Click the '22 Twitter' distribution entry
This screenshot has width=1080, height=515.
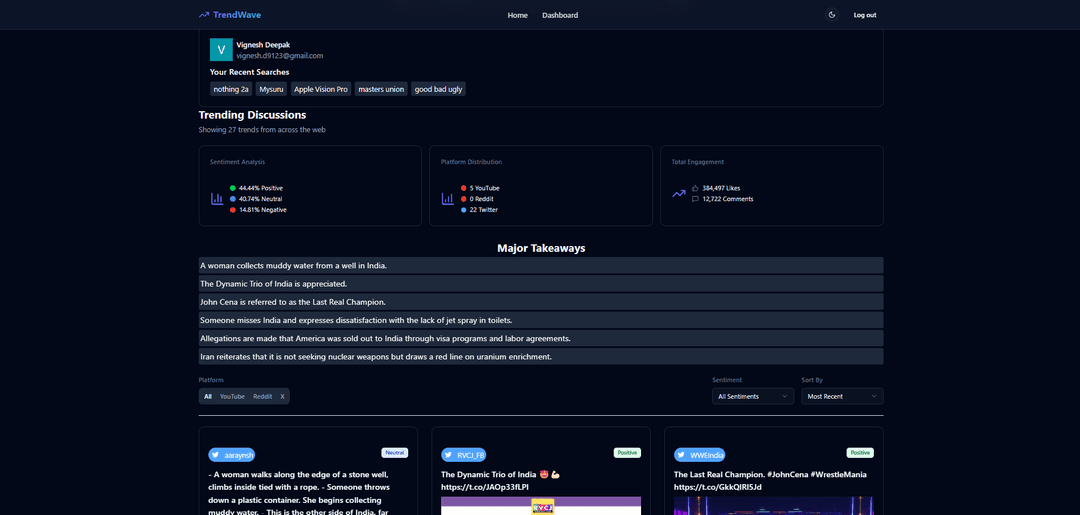[484, 210]
